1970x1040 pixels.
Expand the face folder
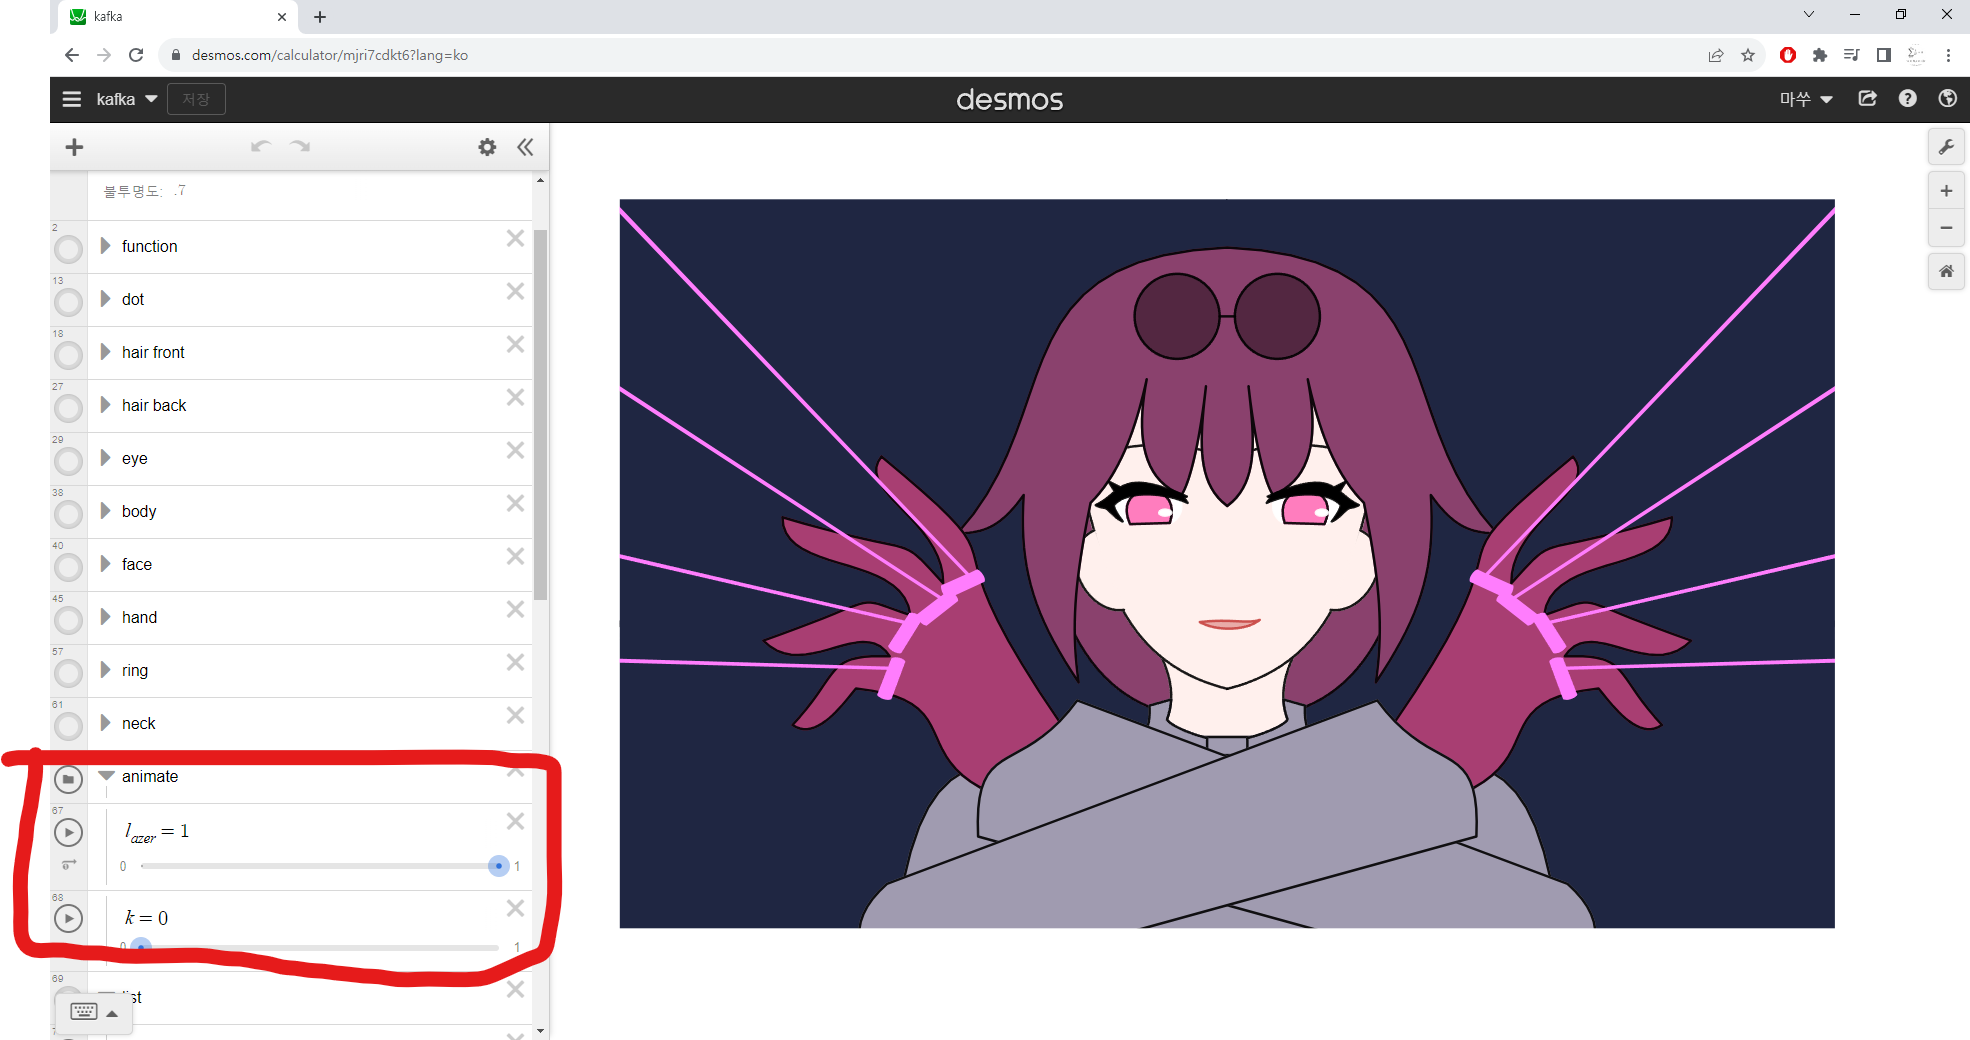point(105,564)
